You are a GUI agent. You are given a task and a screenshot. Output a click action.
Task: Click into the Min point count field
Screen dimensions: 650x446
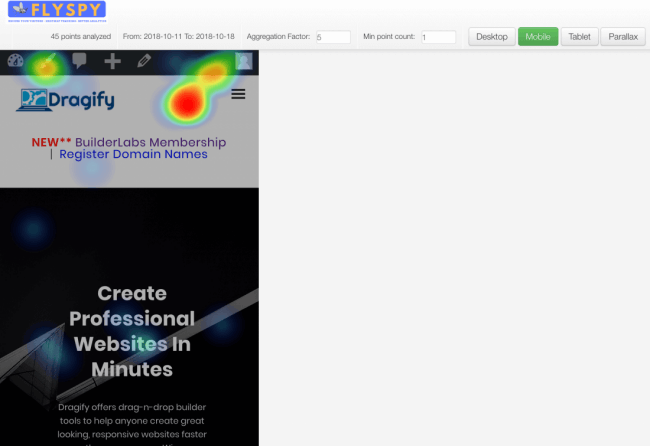(437, 37)
